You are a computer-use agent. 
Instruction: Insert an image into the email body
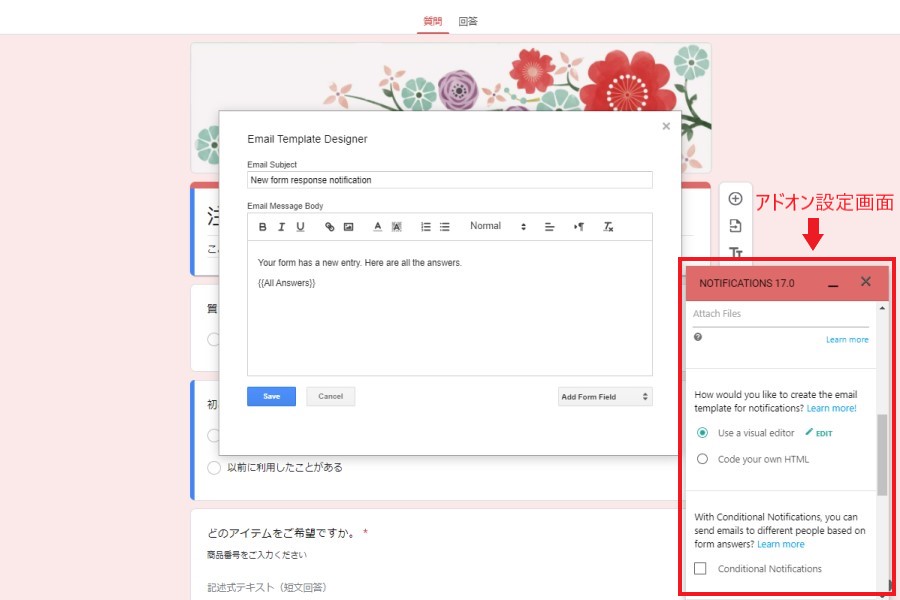(348, 227)
